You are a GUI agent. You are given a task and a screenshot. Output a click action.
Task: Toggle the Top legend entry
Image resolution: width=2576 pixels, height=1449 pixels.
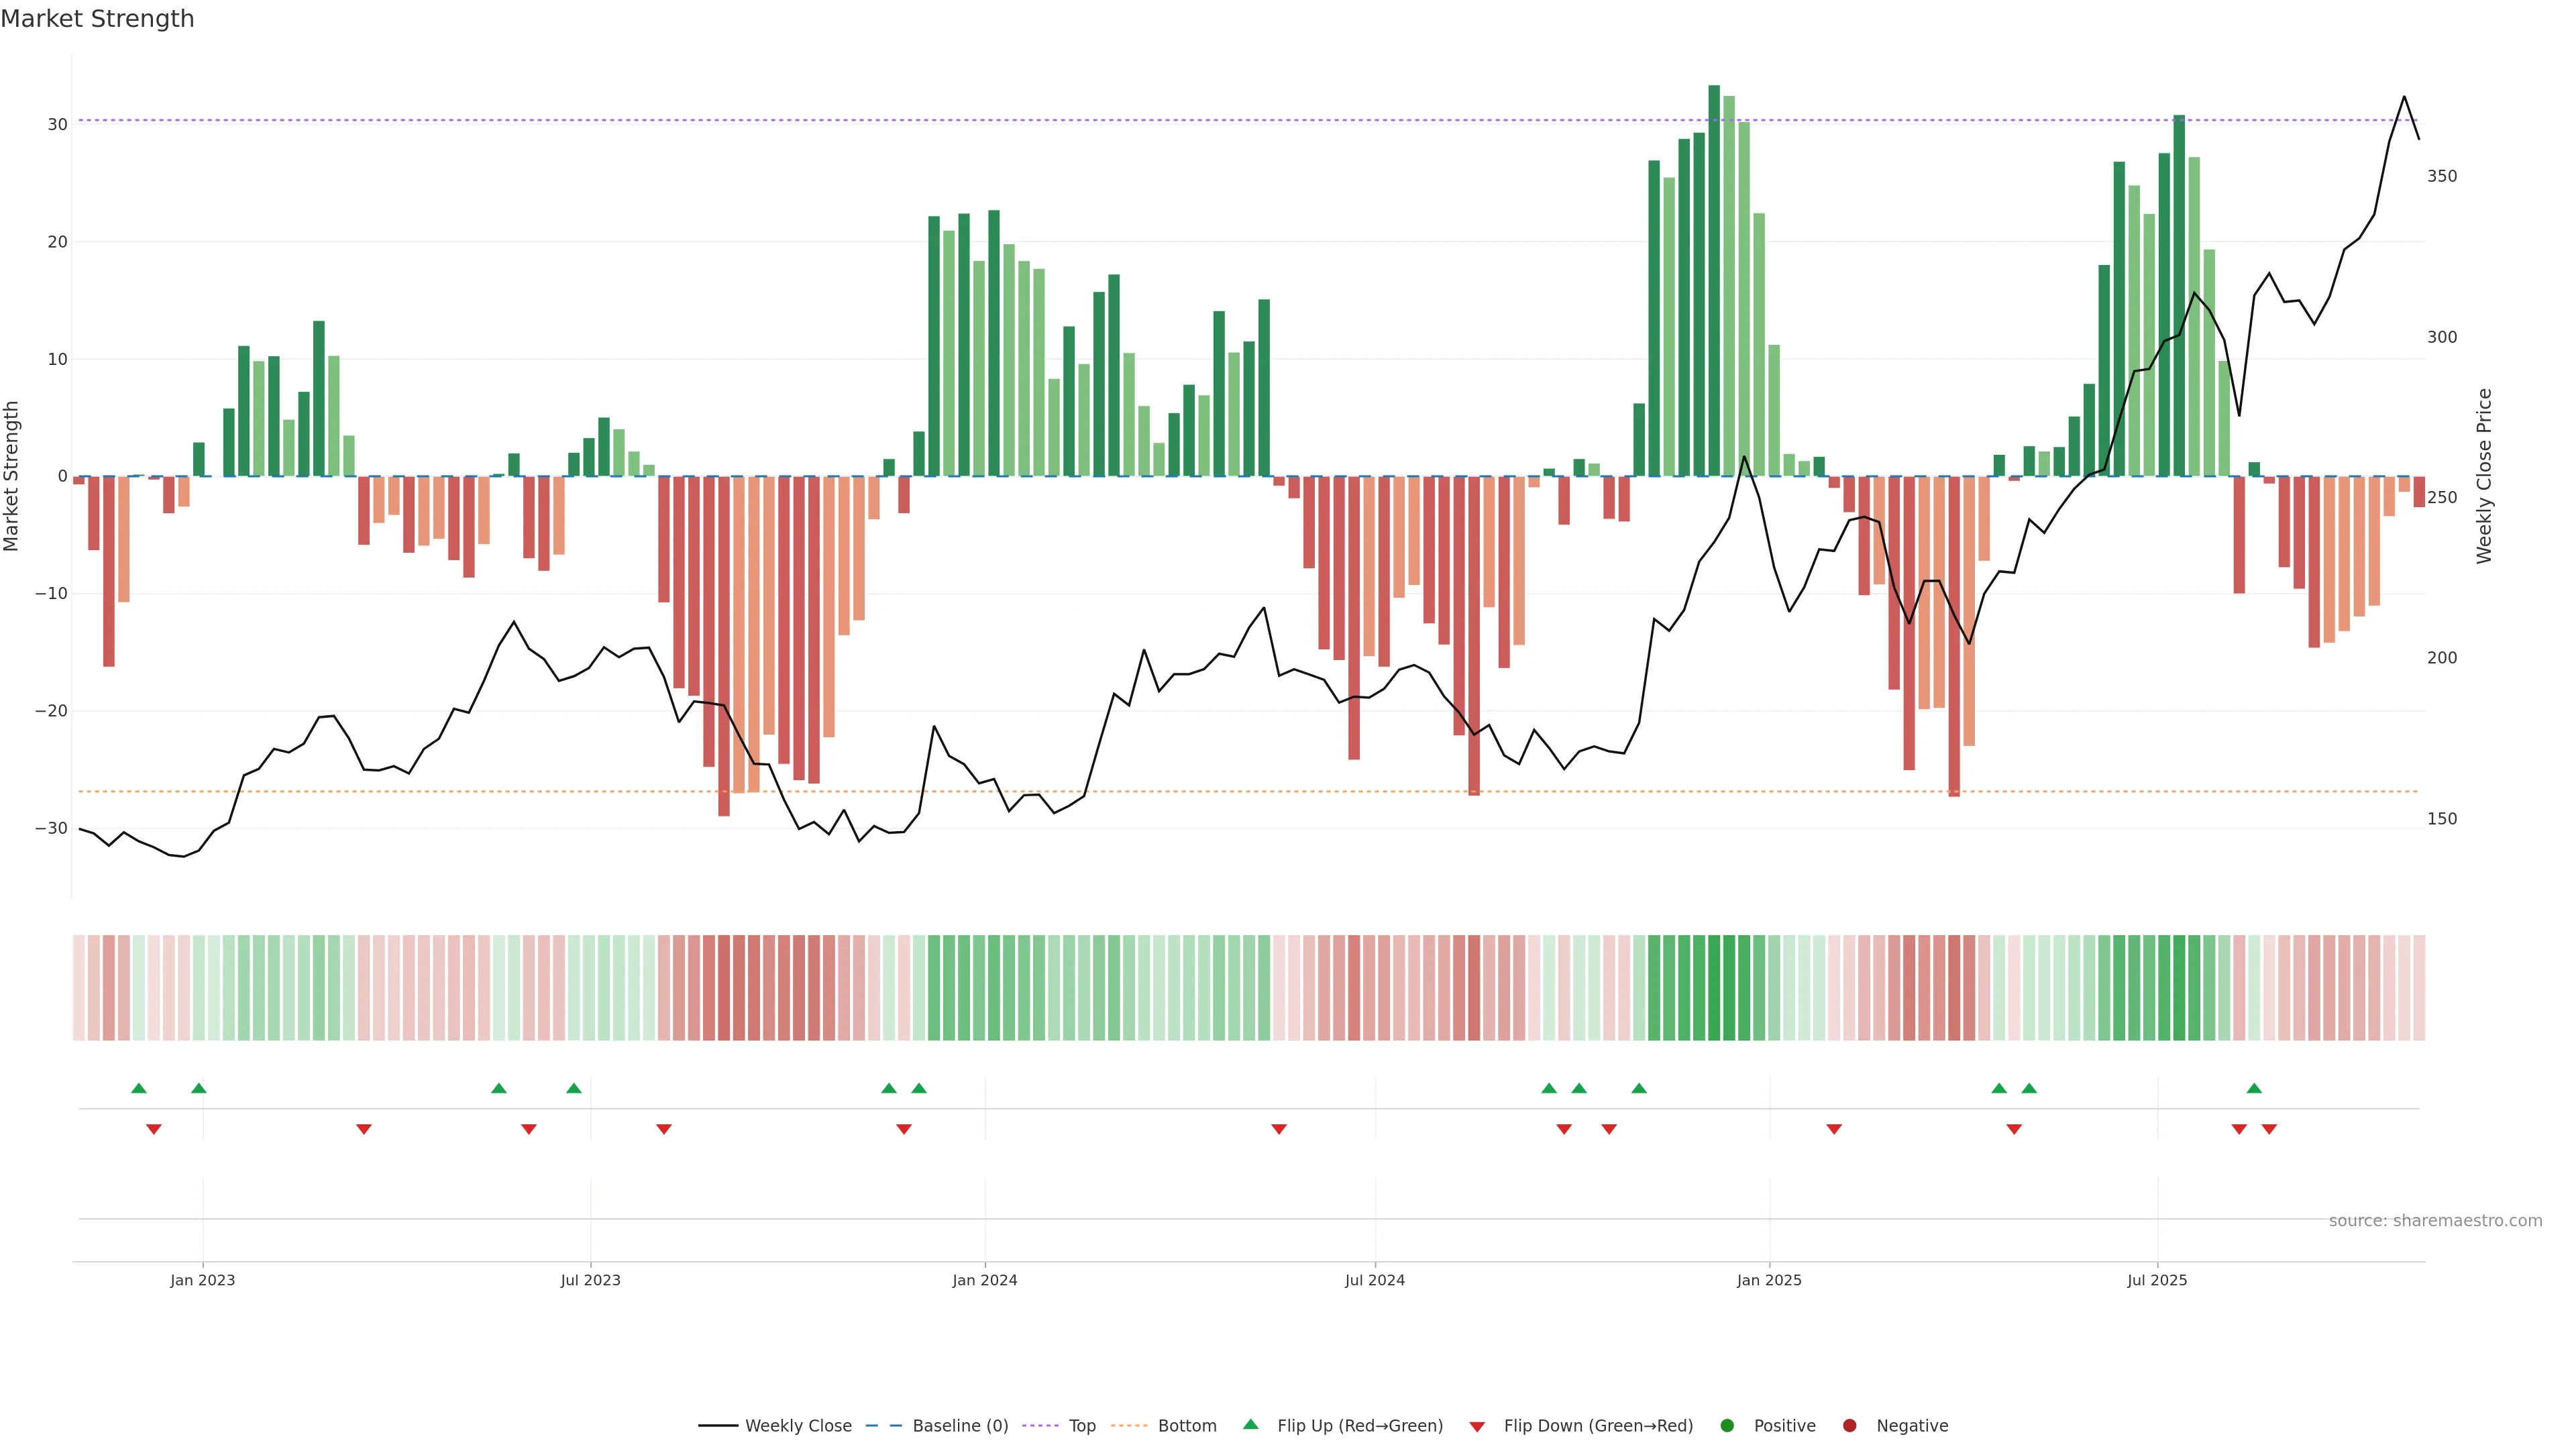pos(1082,1426)
